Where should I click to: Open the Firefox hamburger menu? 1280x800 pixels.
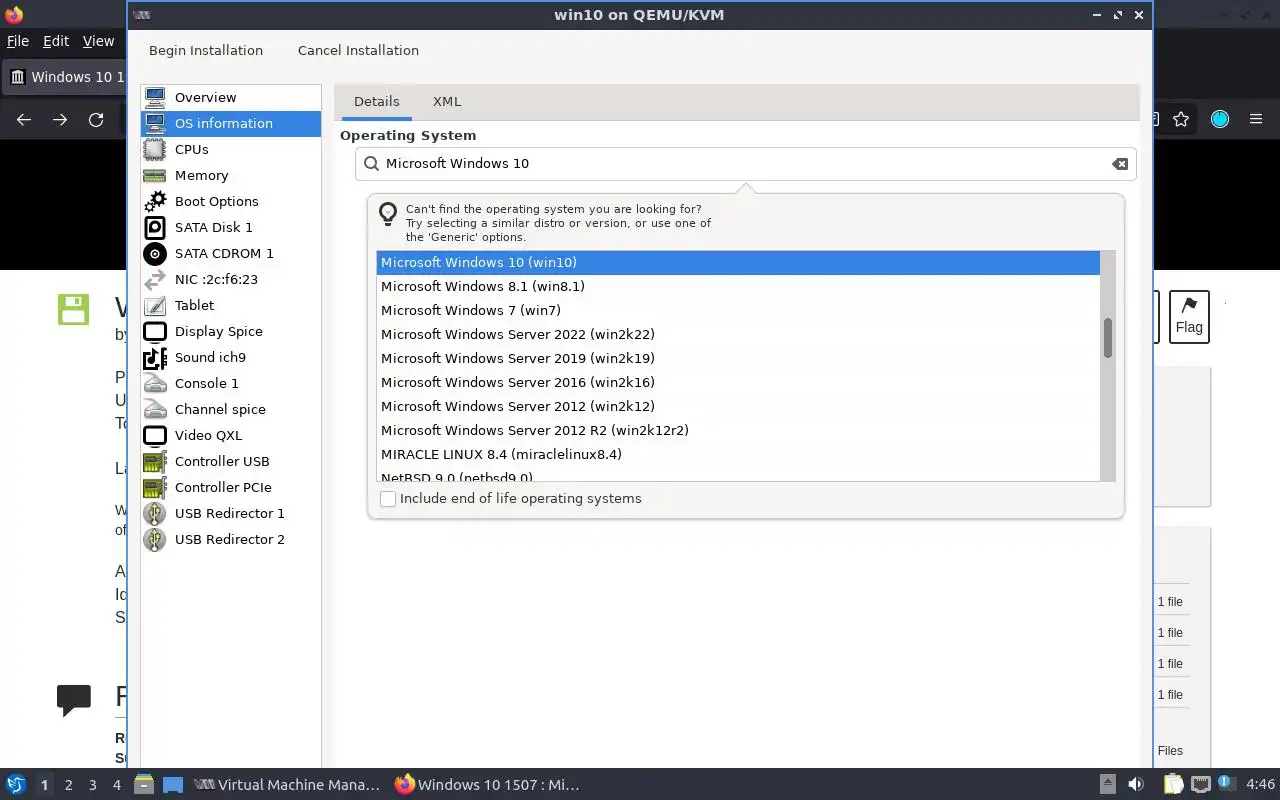point(1256,119)
